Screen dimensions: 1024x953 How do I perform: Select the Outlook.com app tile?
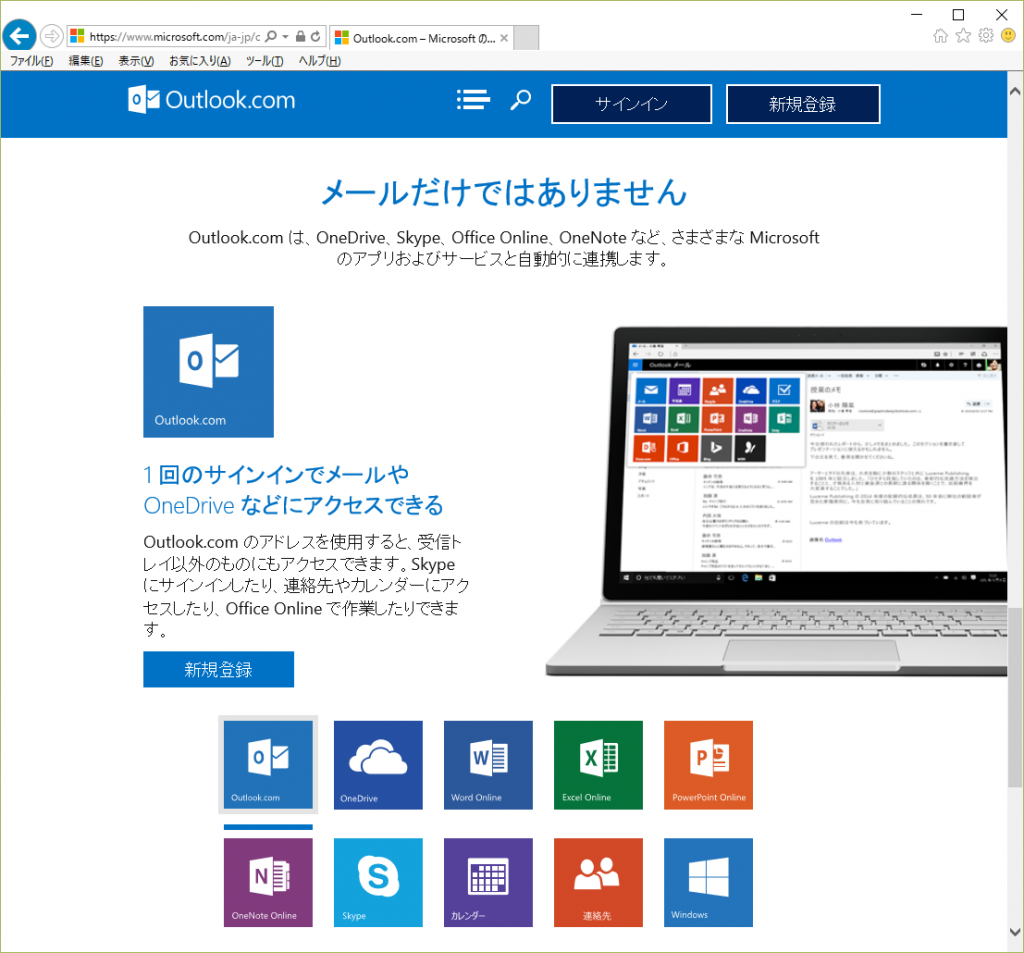click(268, 765)
